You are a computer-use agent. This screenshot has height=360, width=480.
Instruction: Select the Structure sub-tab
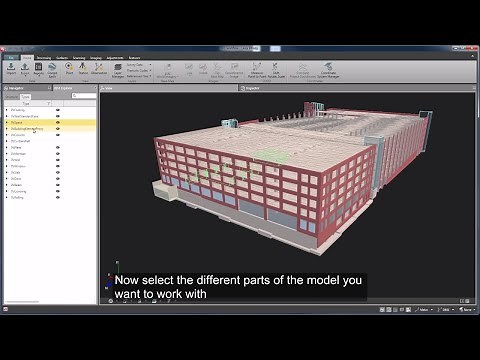coord(12,97)
